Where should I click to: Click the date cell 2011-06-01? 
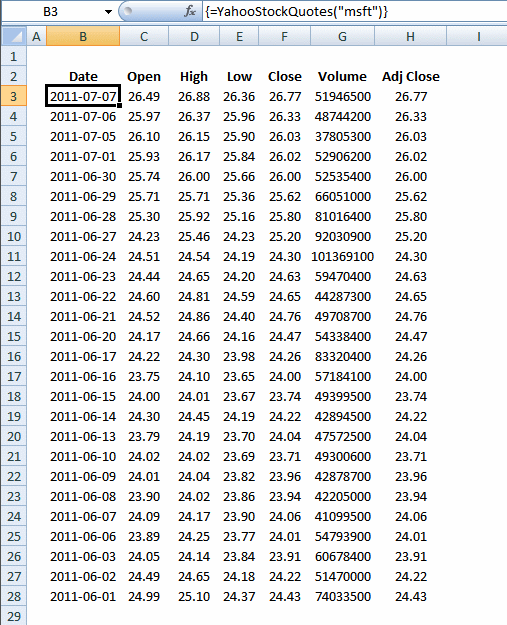click(83, 596)
